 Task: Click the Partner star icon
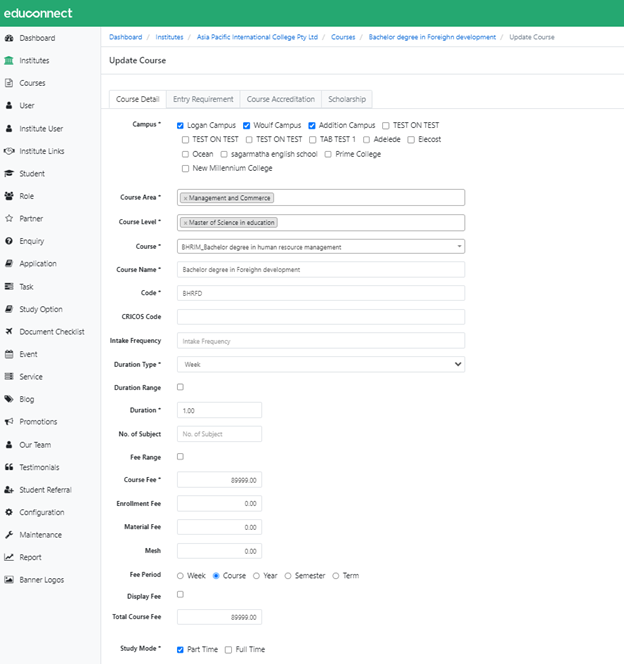(9, 219)
